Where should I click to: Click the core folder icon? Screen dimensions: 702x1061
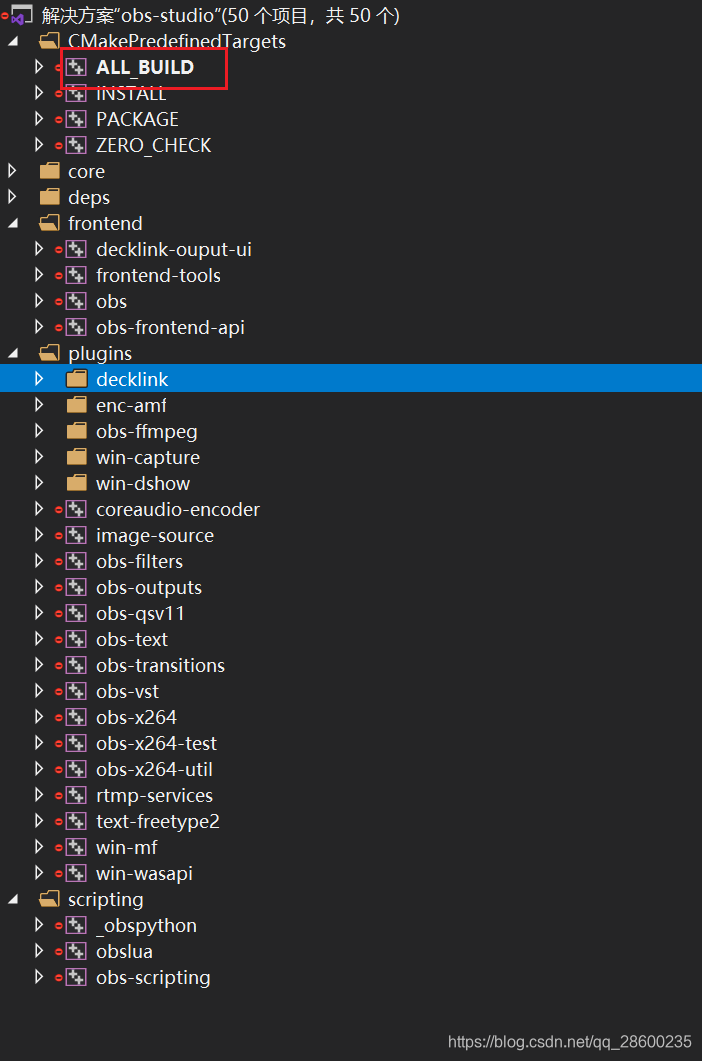[x=49, y=171]
